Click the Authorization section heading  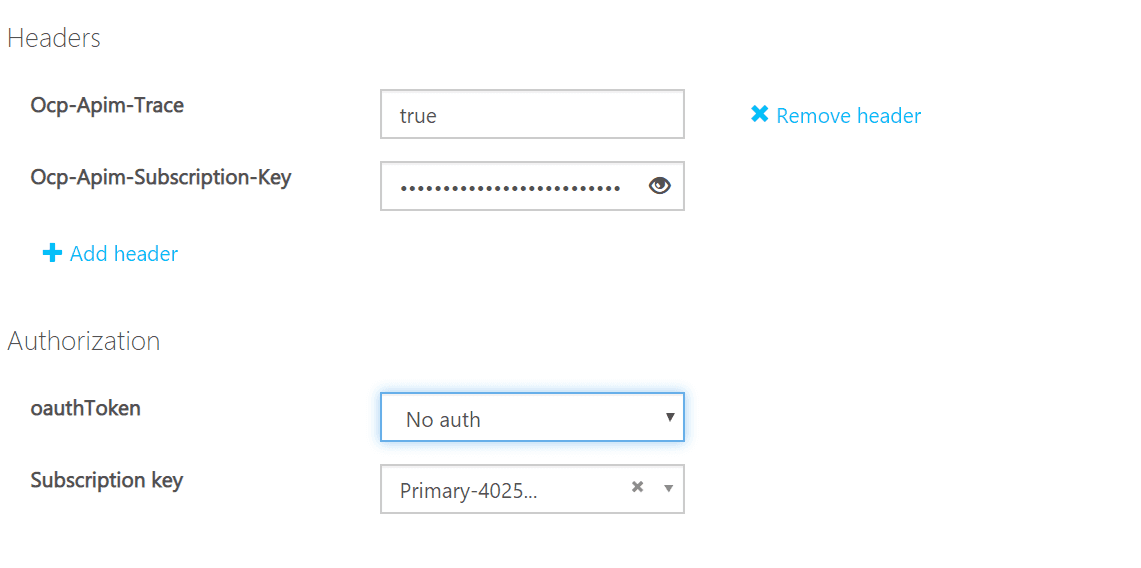tap(84, 340)
